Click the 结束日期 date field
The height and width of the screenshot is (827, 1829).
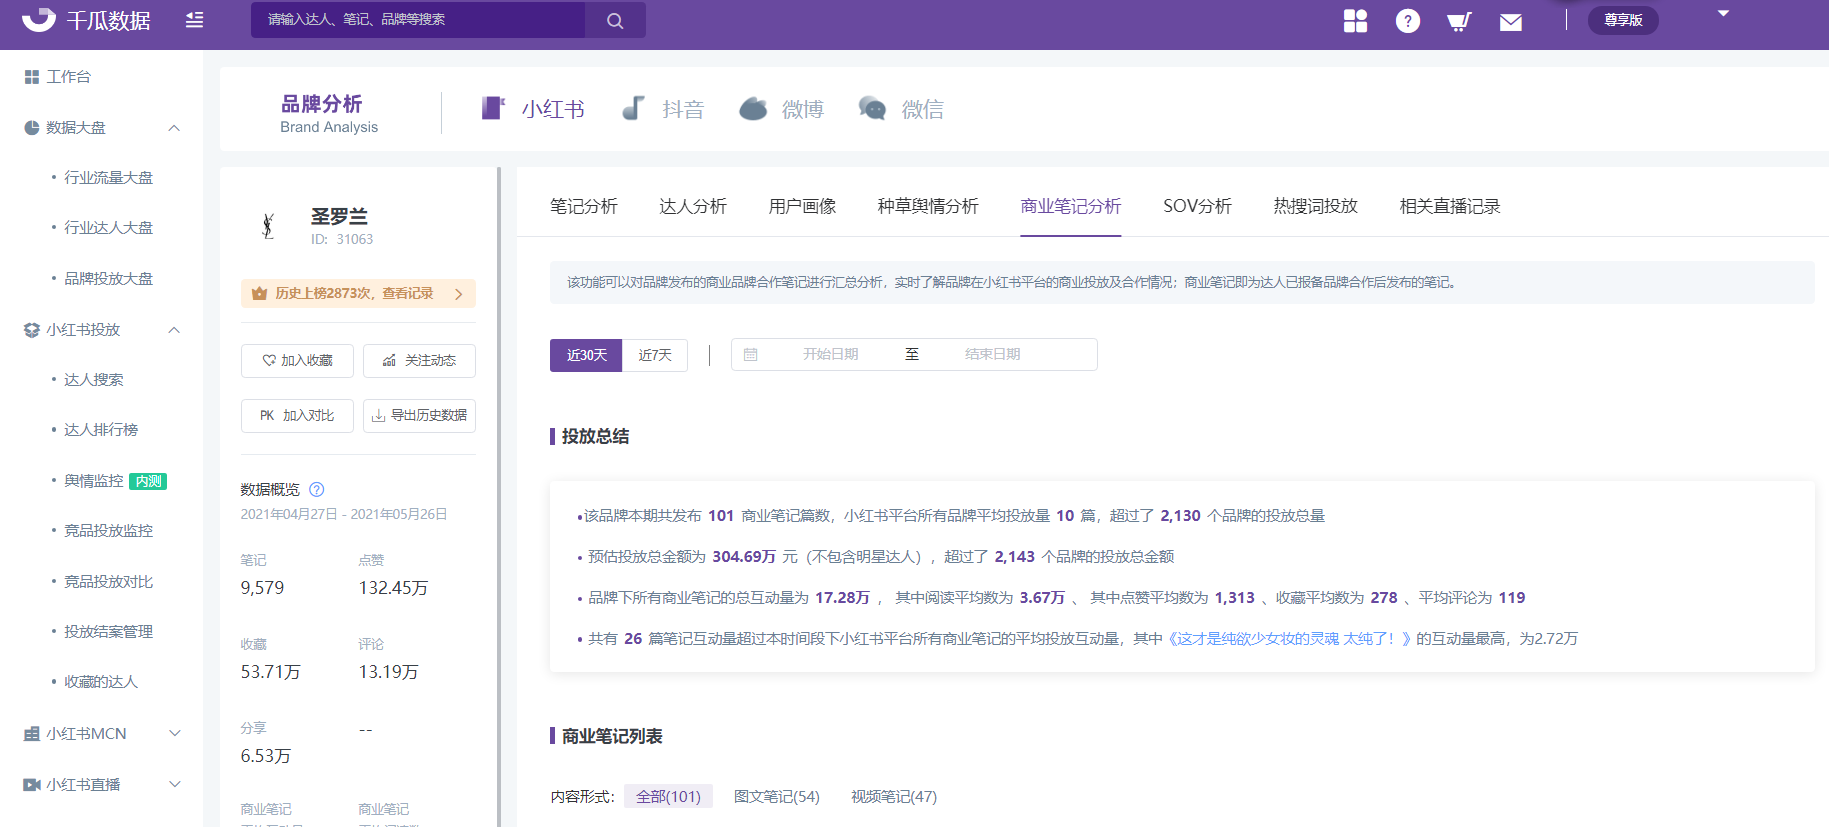coord(992,354)
